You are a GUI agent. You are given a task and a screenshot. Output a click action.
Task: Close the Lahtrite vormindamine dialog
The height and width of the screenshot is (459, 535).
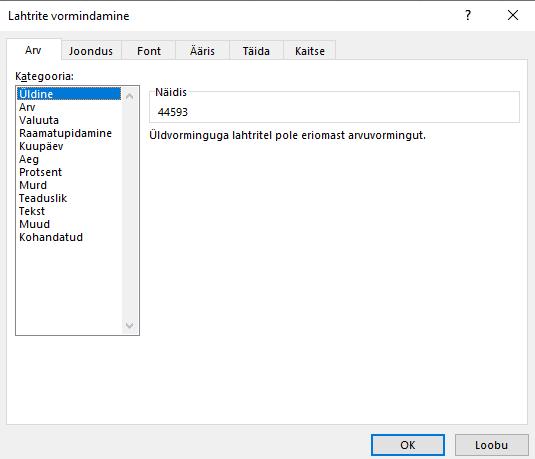coord(512,15)
